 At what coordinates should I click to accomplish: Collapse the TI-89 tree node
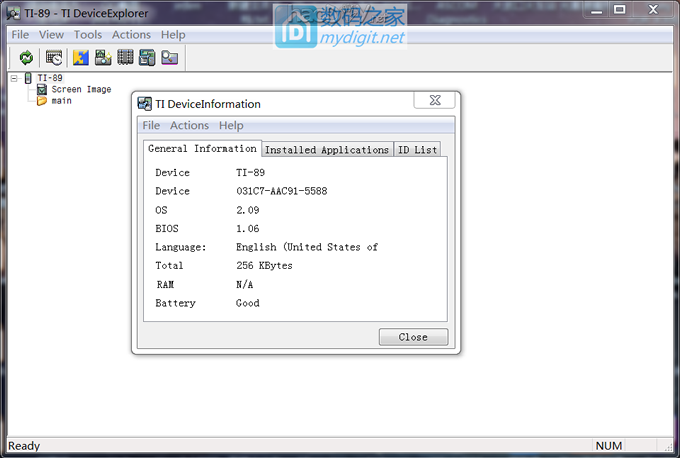click(x=14, y=78)
